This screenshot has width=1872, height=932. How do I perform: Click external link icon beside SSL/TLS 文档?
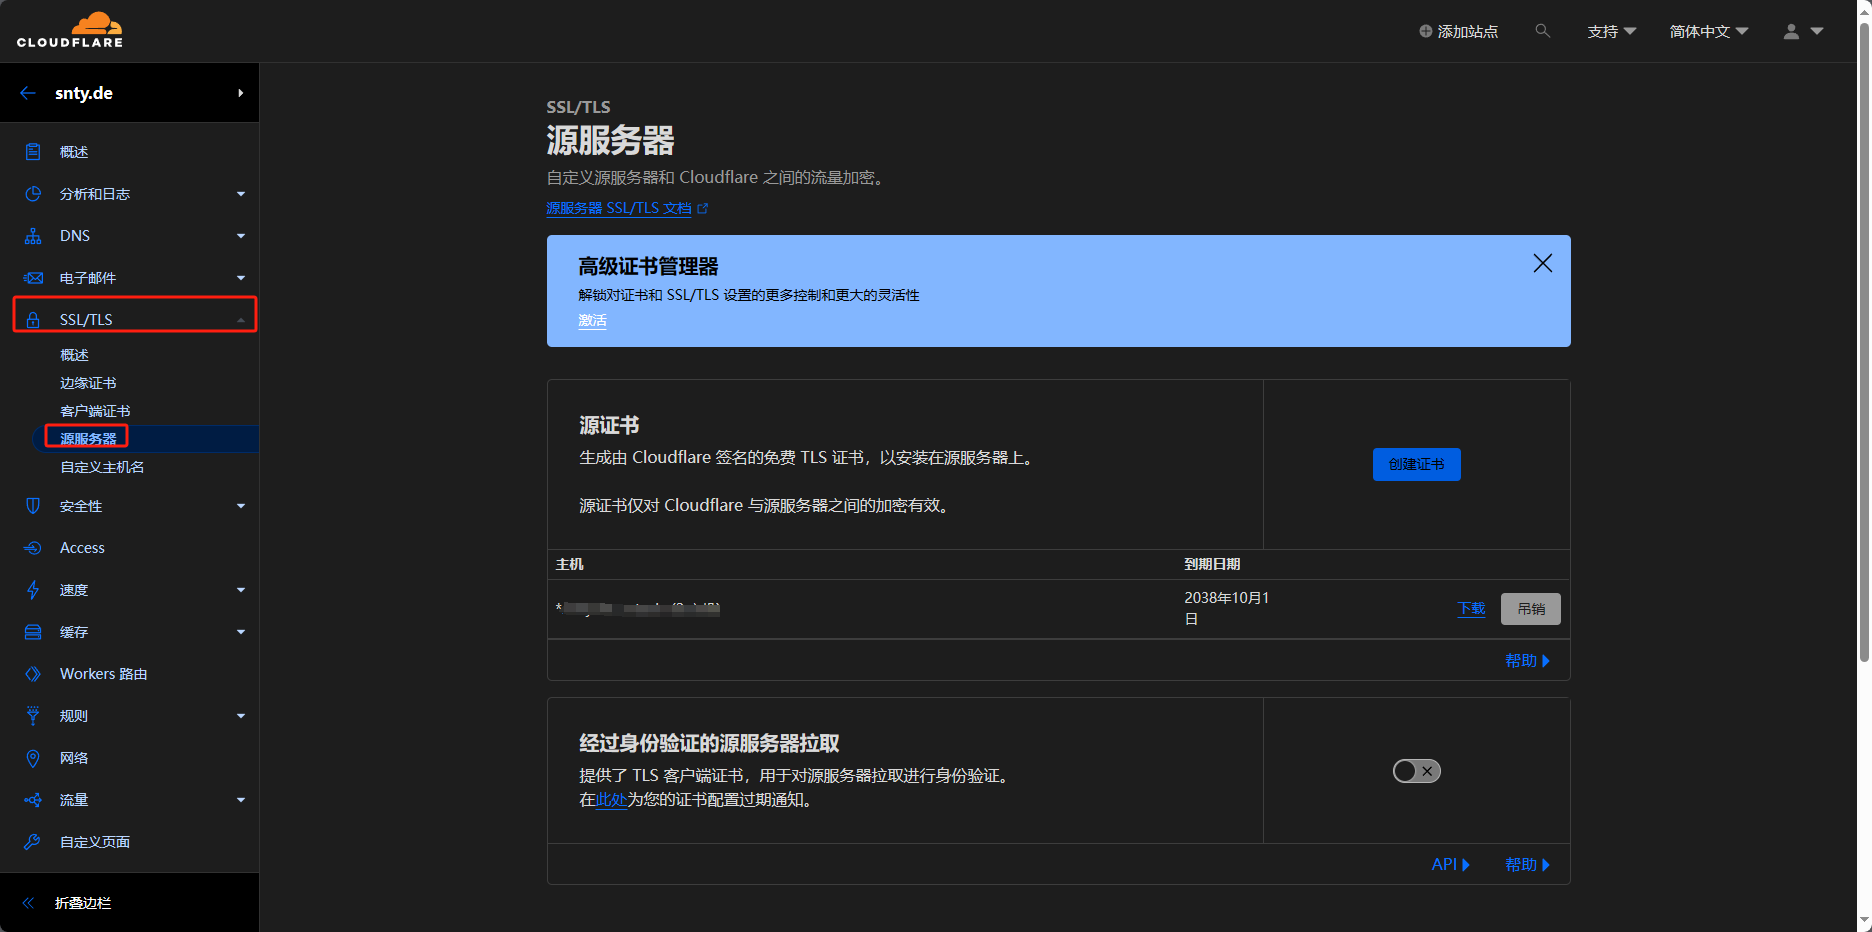click(x=703, y=208)
